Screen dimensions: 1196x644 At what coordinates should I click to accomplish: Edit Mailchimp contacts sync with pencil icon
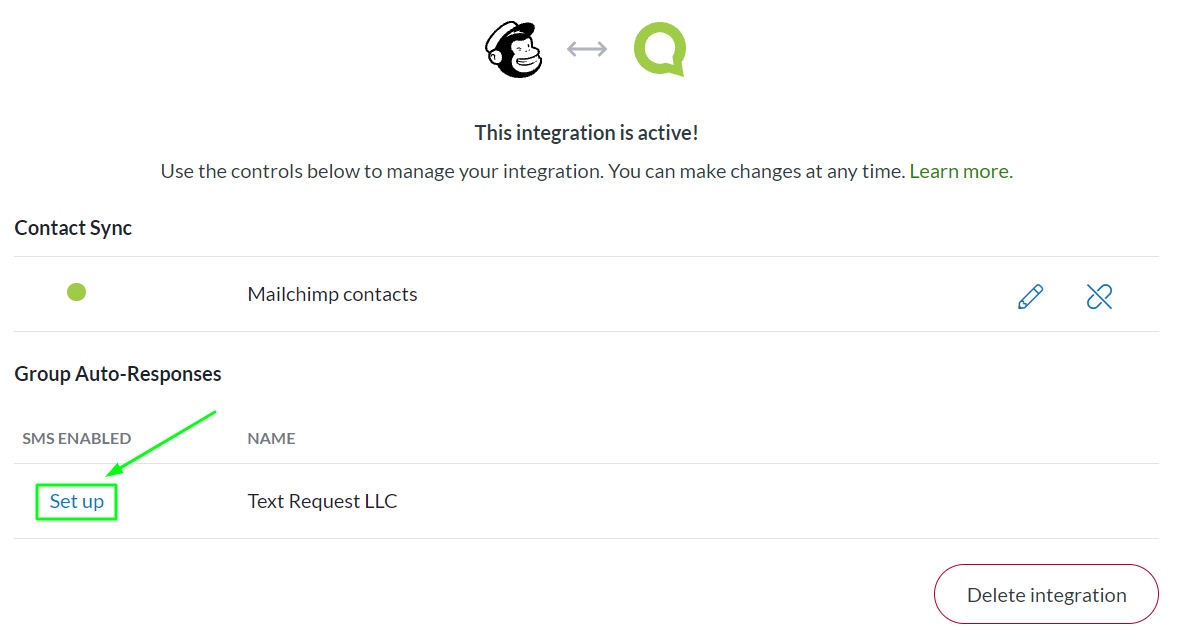click(x=1030, y=296)
